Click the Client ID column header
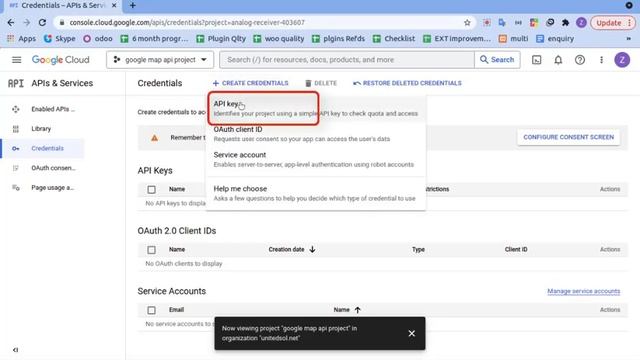Screen dimensions: 640x360 point(516,249)
